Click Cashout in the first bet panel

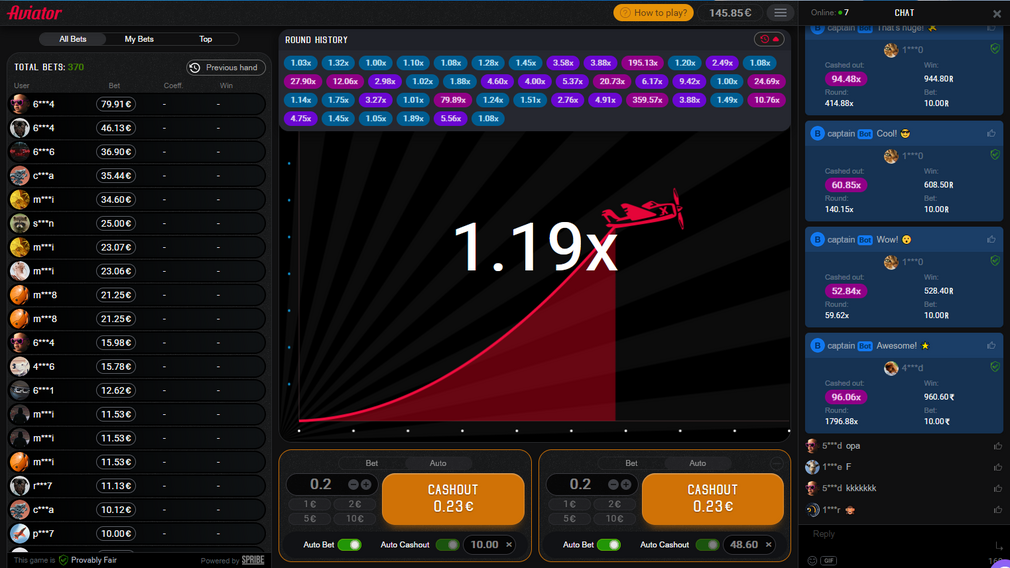[453, 498]
